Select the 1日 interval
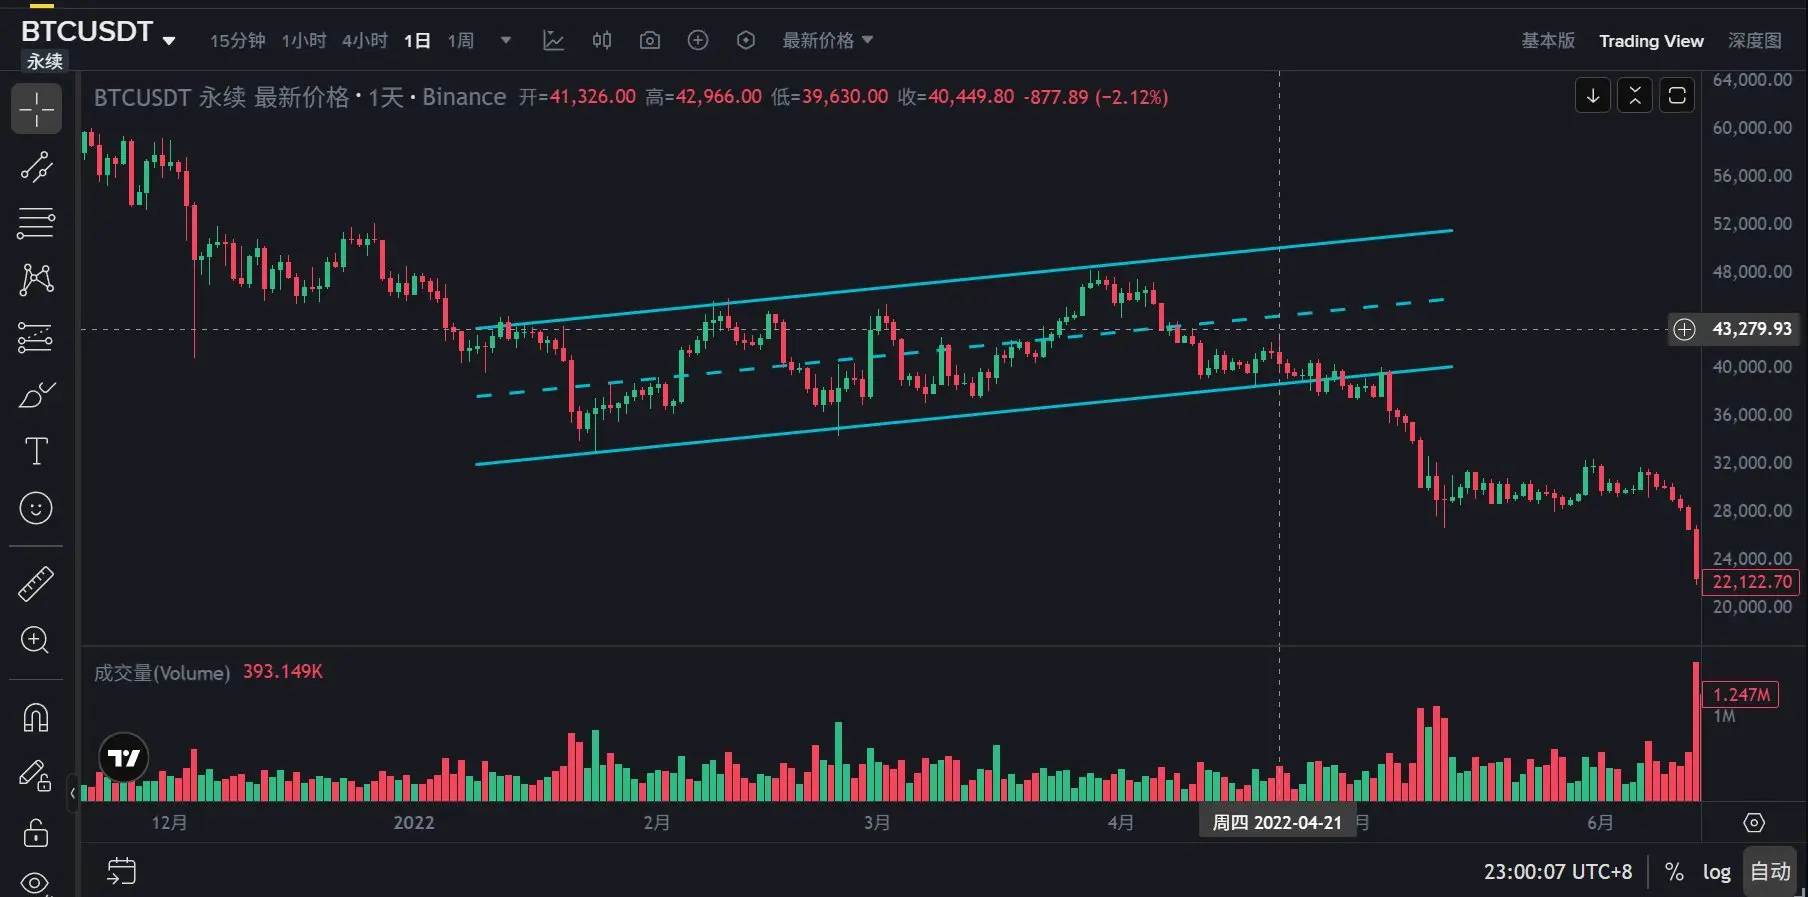 click(417, 40)
